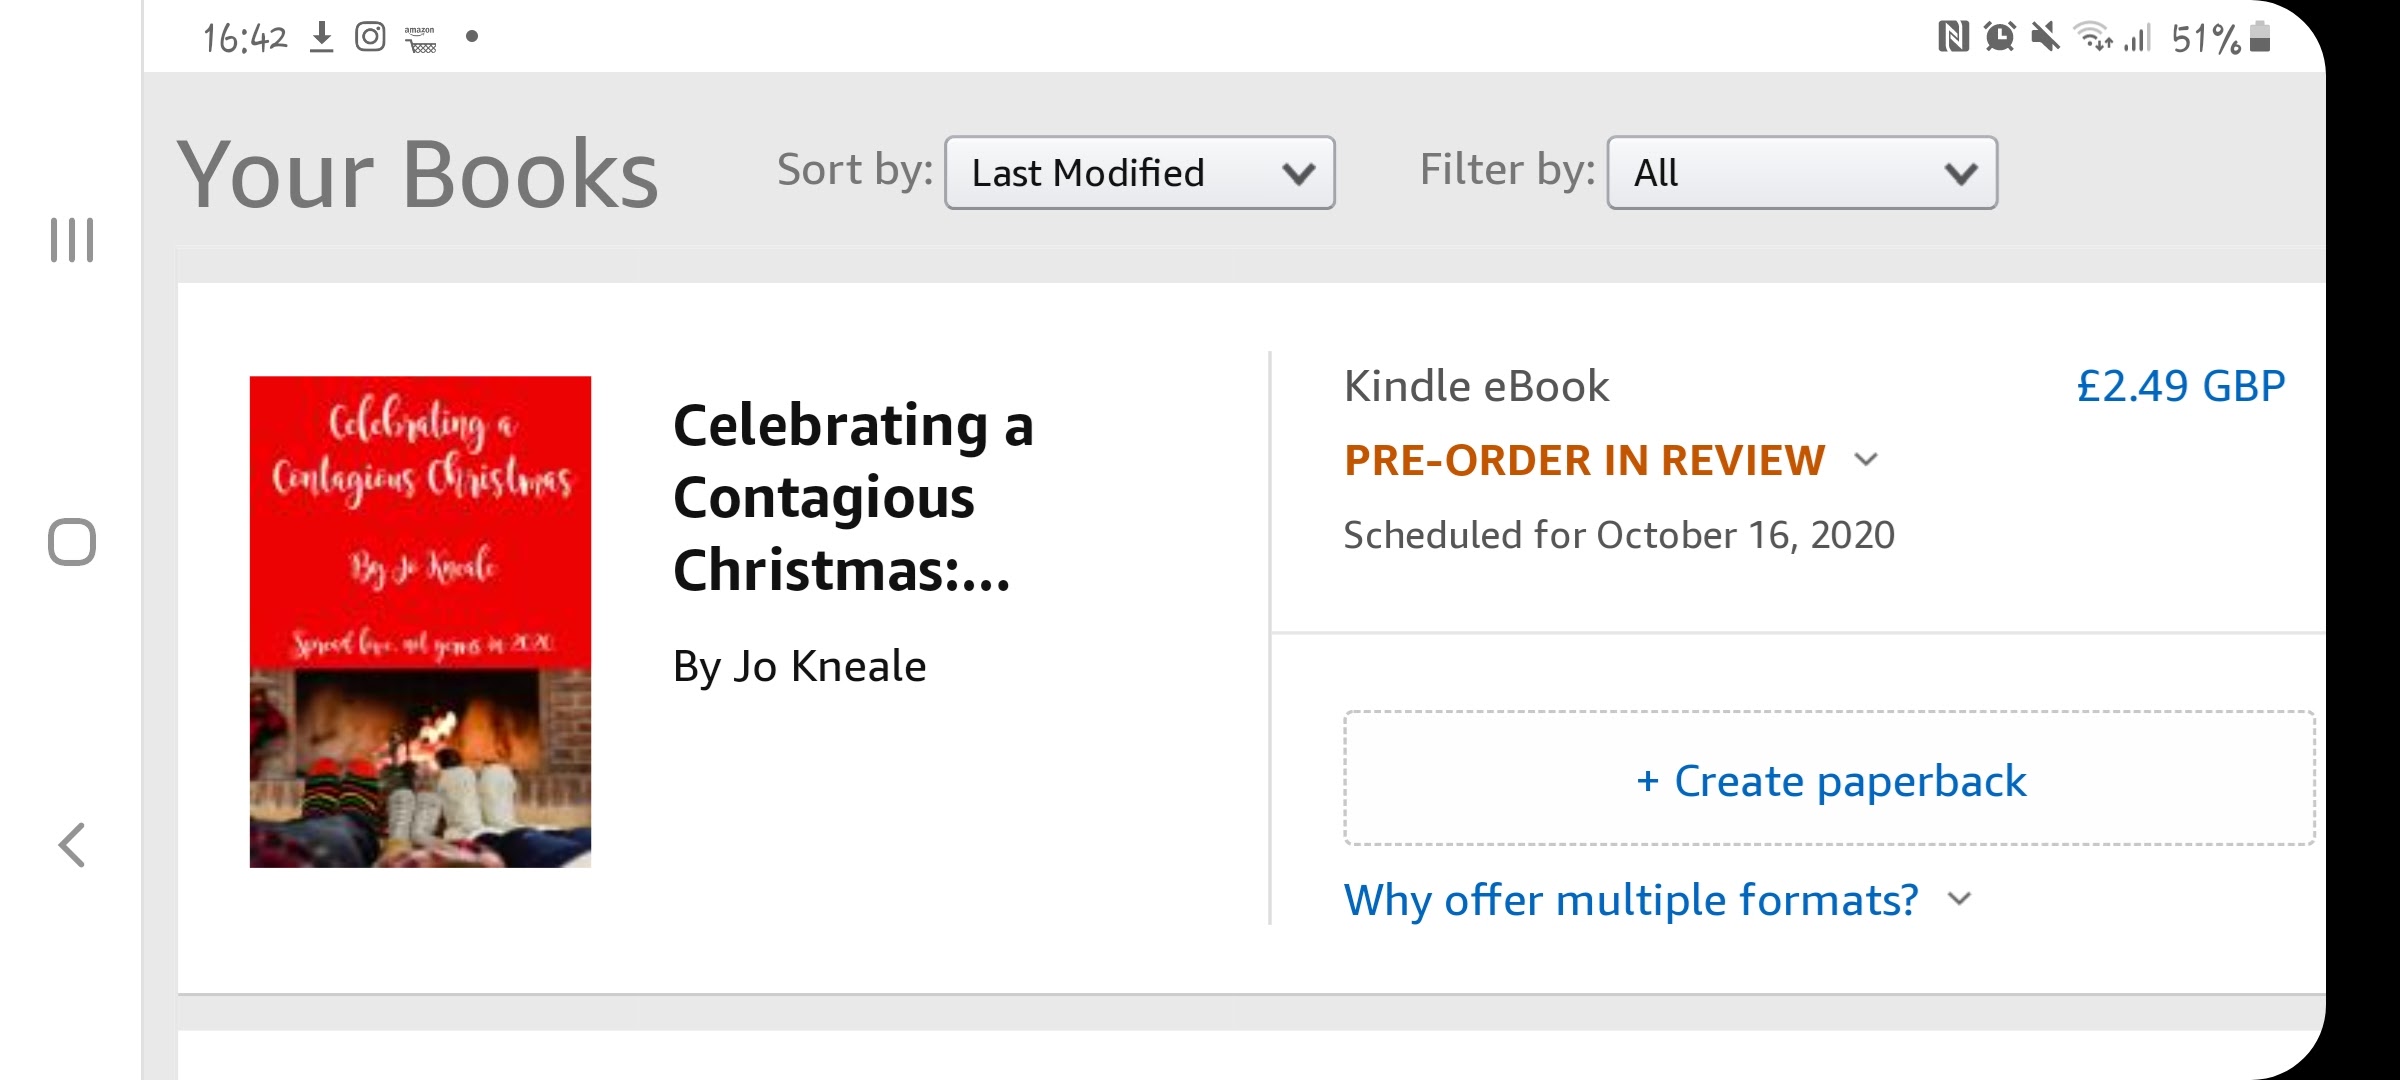This screenshot has height=1080, width=2400.
Task: Tap the Wi-Fi signal status icon
Action: click(2093, 37)
